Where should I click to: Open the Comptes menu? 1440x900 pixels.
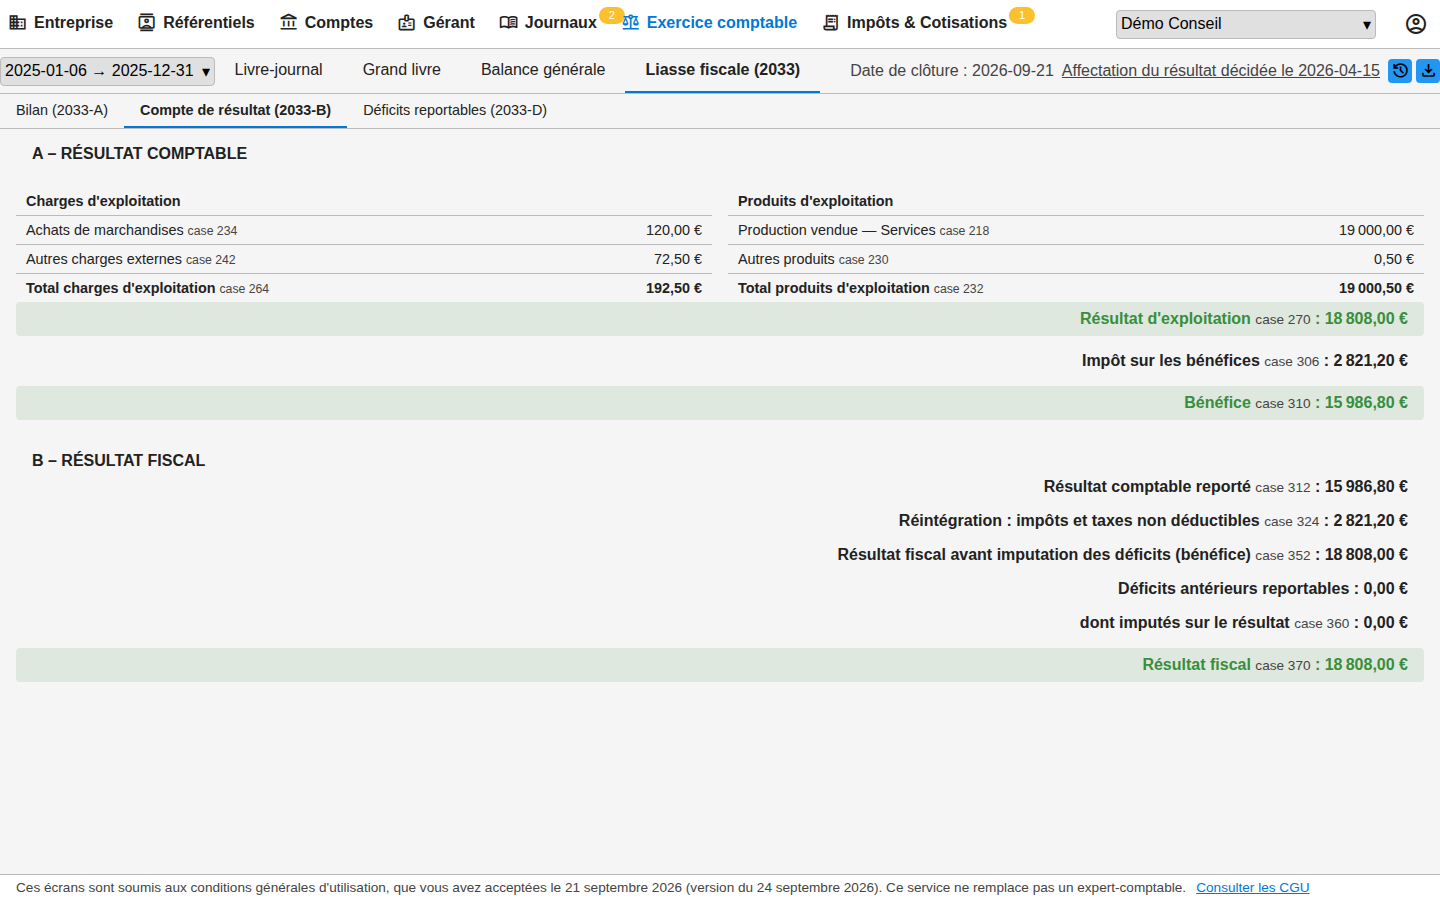tap(326, 22)
